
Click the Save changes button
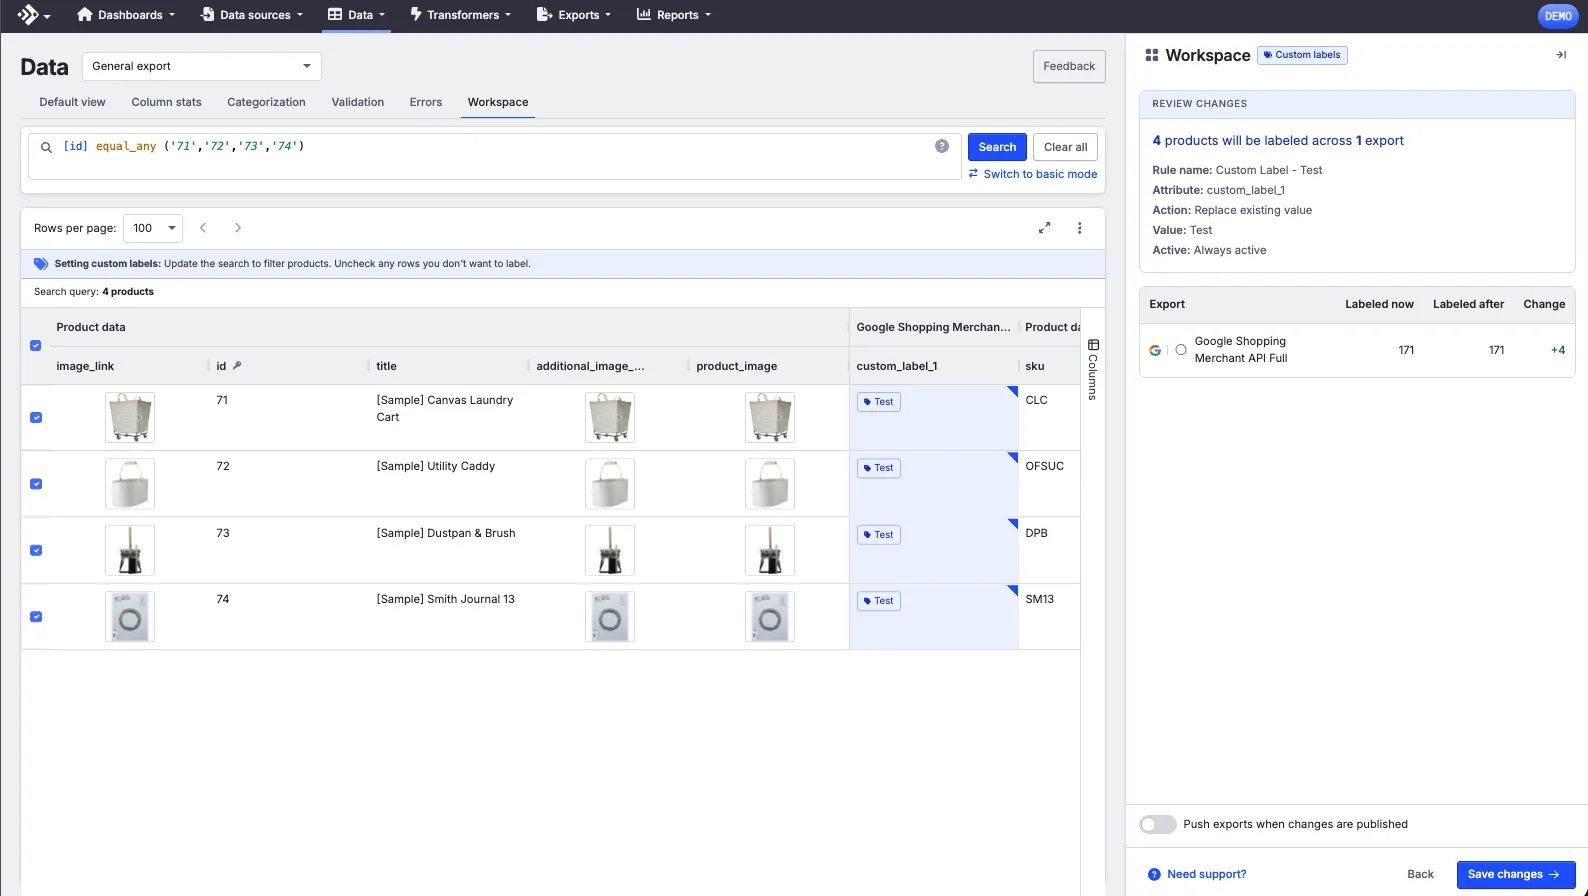point(1516,874)
